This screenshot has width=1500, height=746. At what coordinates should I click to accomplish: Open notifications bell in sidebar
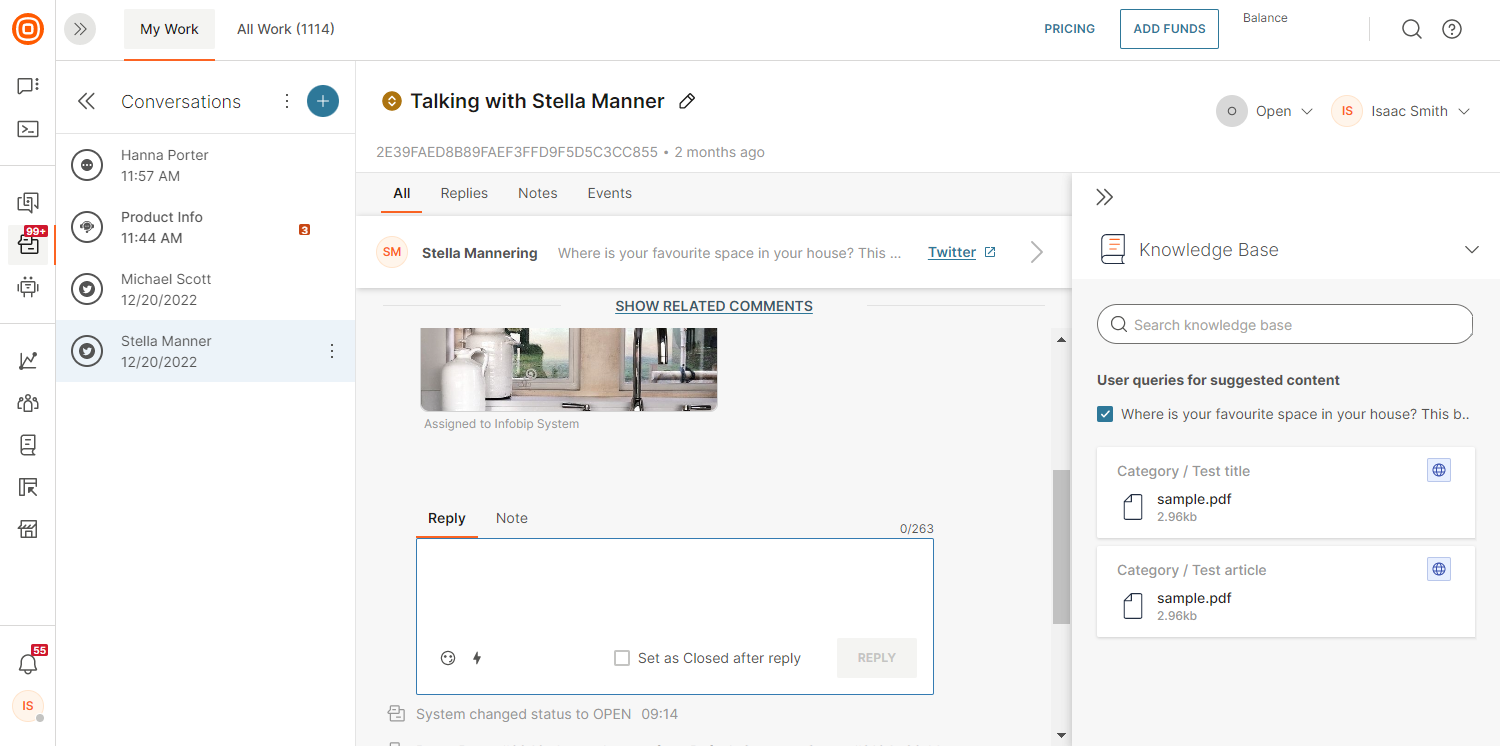28,664
